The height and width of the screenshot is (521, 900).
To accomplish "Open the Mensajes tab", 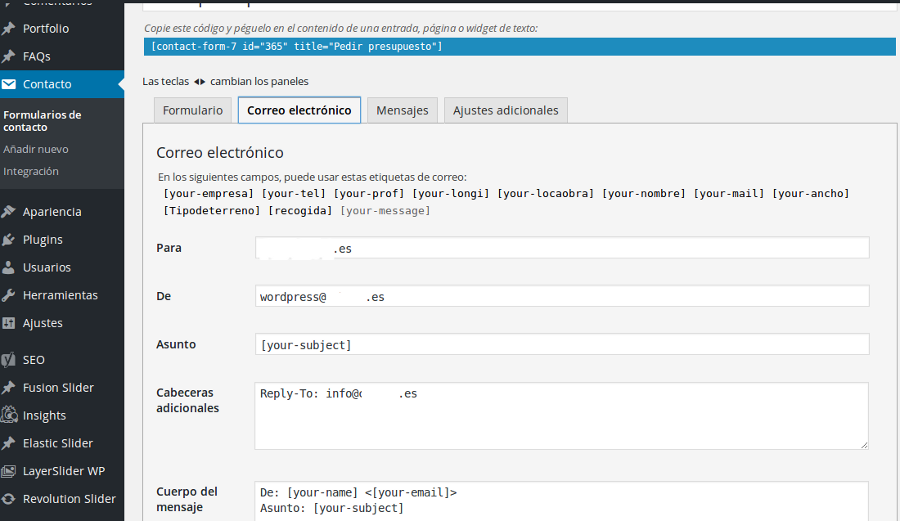I will click(402, 111).
